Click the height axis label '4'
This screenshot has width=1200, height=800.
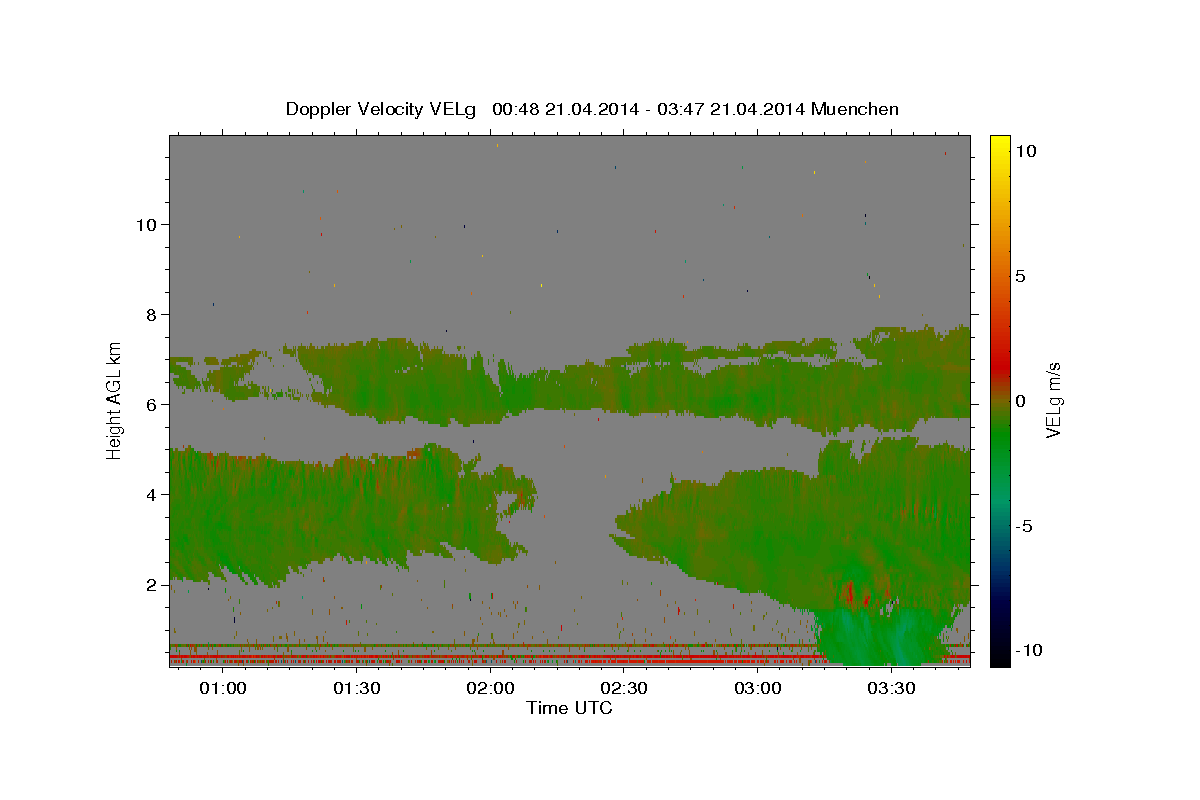click(x=150, y=494)
